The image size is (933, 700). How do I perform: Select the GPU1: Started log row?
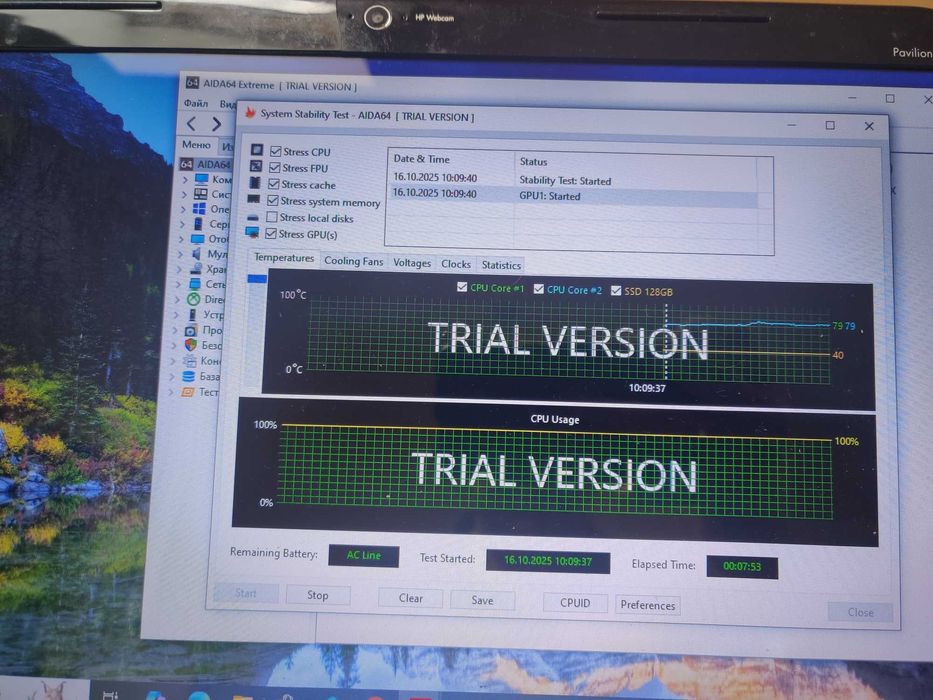574,195
